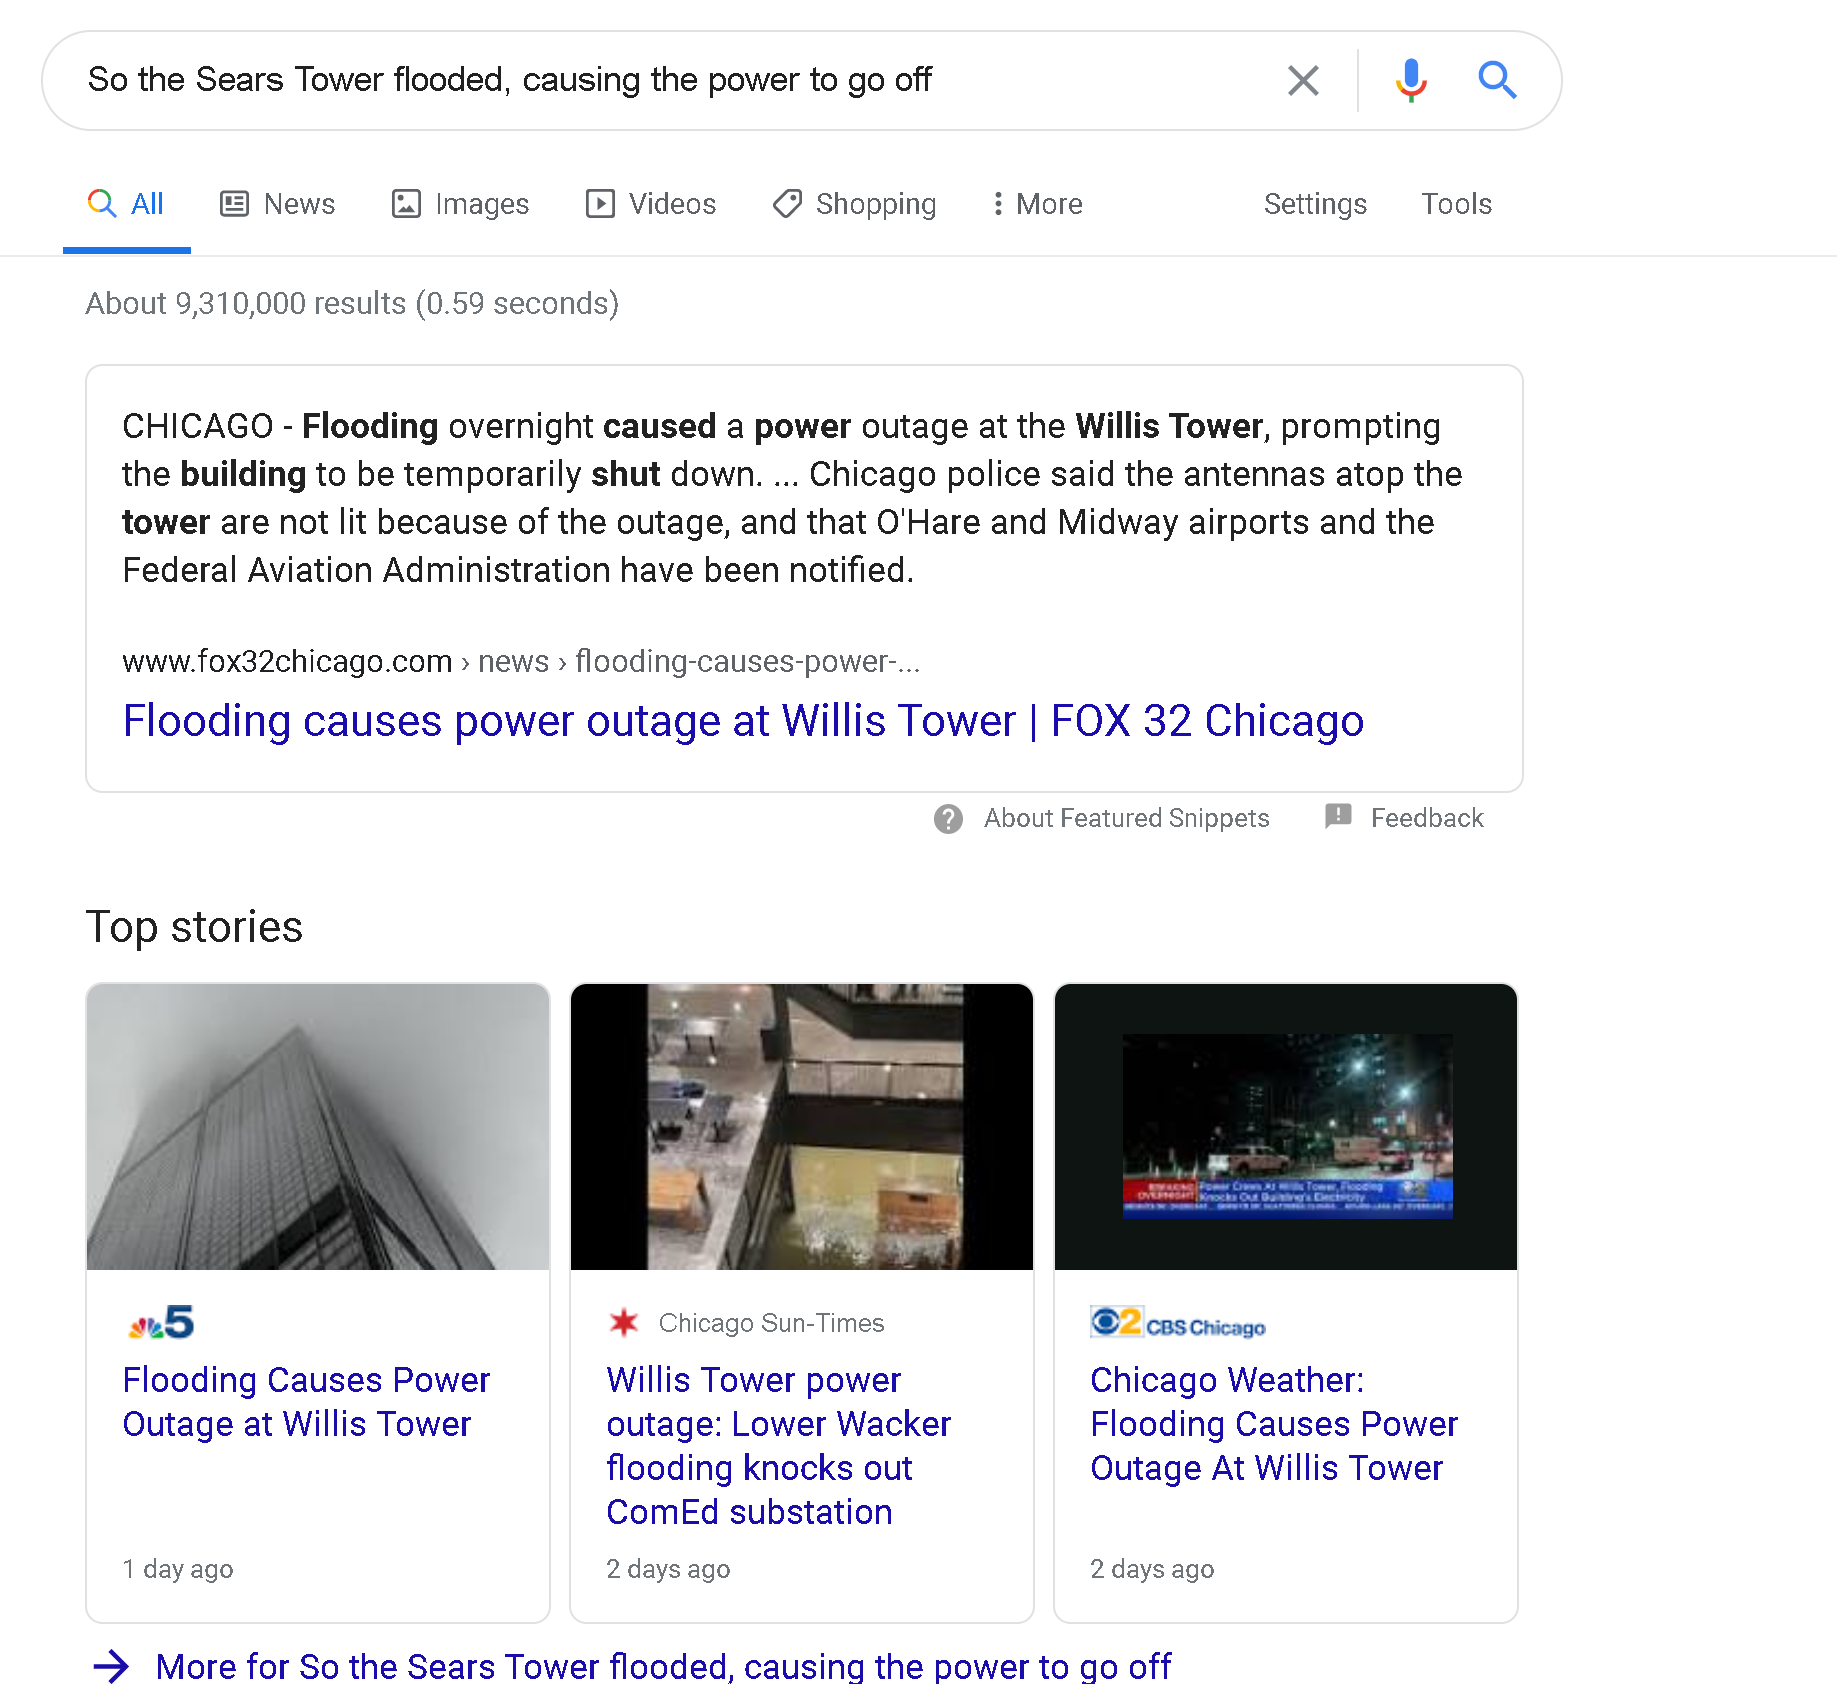Clear the search box with X icon
The width and height of the screenshot is (1837, 1684).
pyautogui.click(x=1303, y=80)
